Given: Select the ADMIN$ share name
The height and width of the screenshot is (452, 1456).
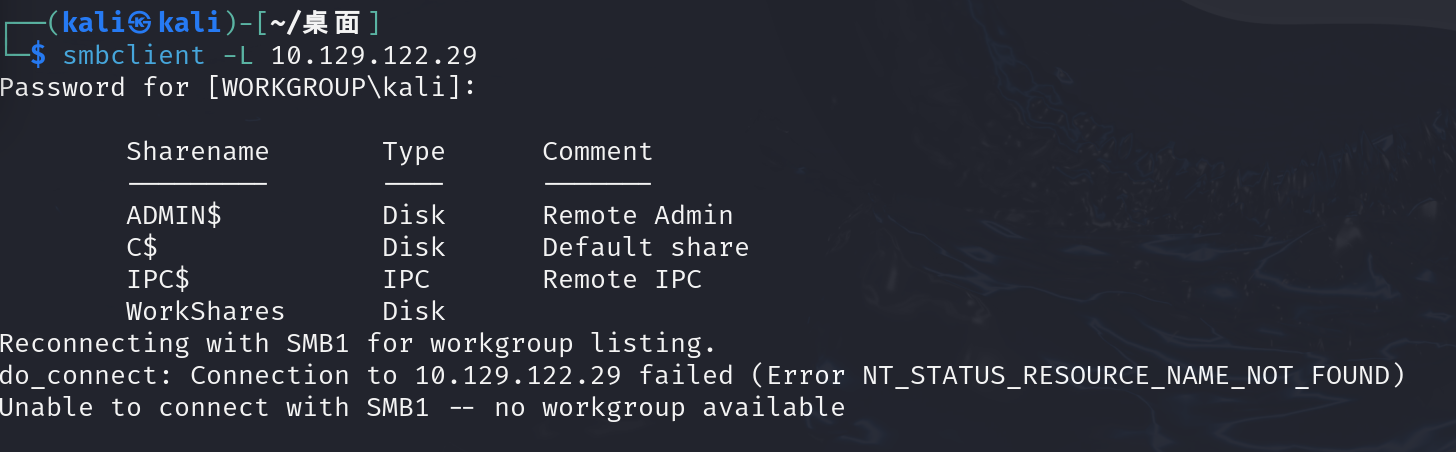Looking at the screenshot, I should 174,215.
